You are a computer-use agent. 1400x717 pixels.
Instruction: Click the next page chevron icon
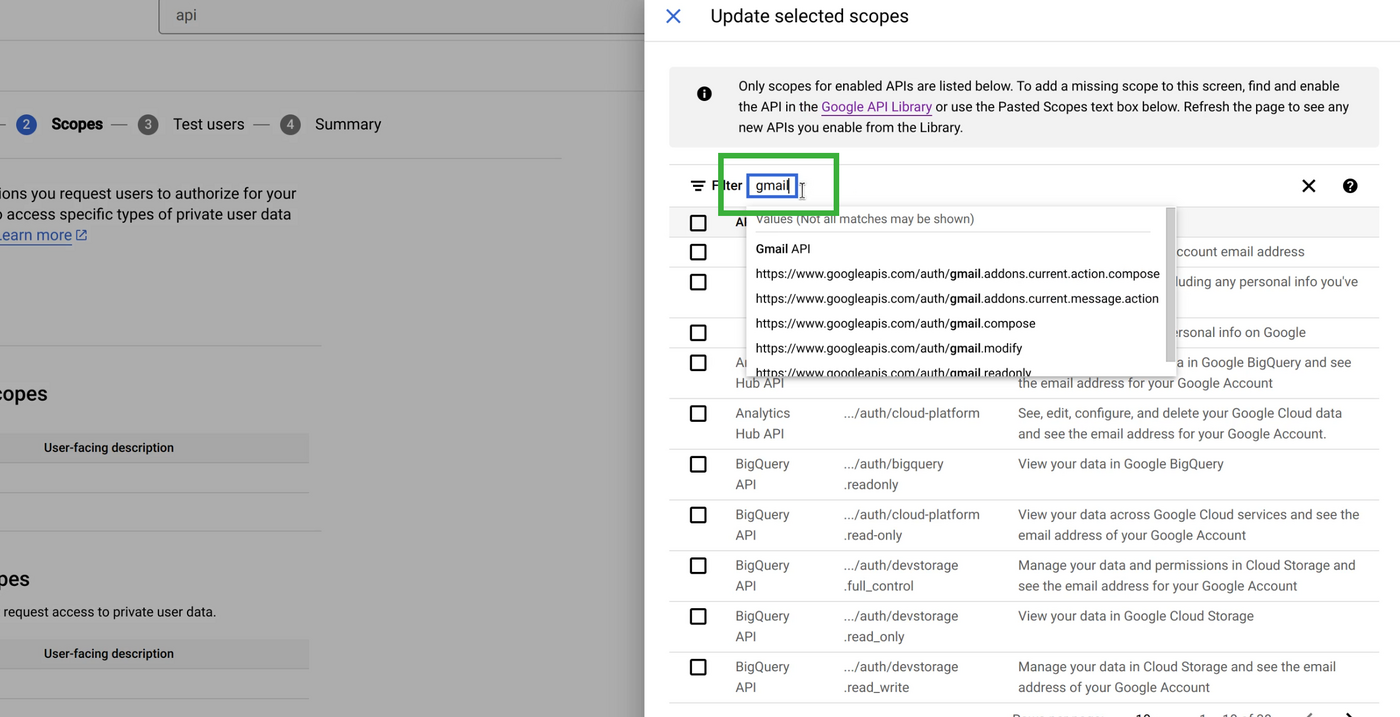coord(1352,714)
